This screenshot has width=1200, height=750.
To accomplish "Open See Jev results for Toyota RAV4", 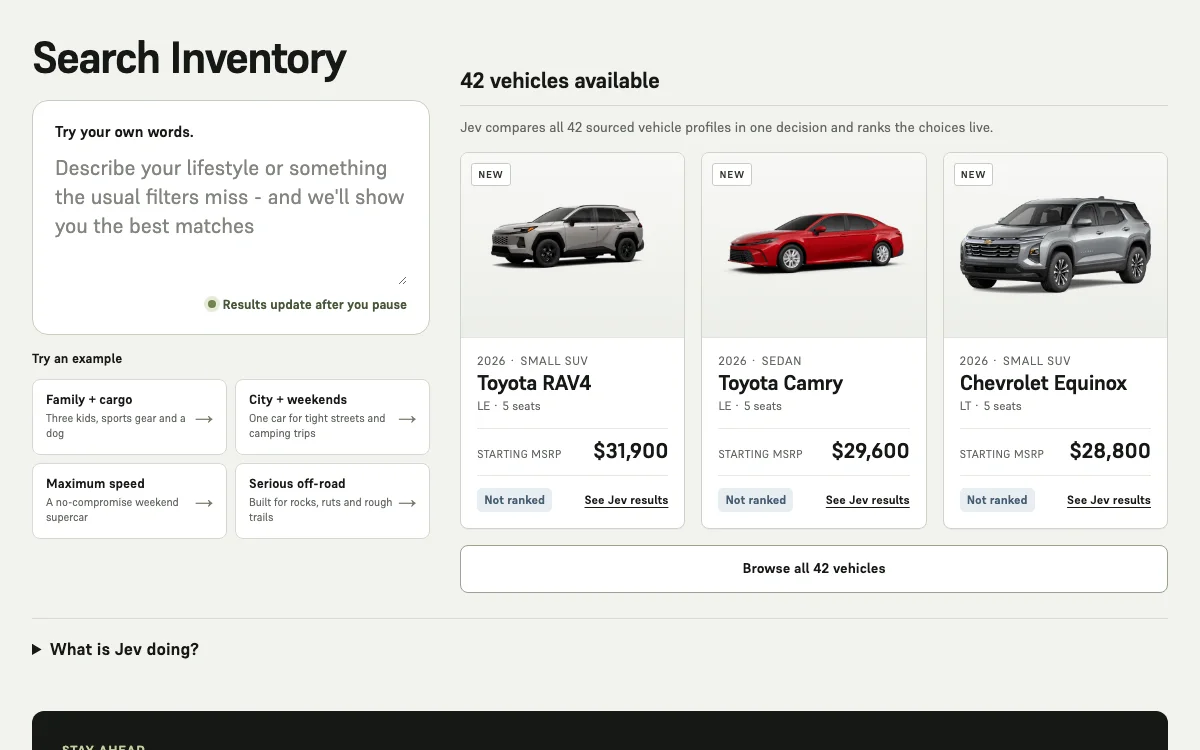I will pyautogui.click(x=626, y=500).
